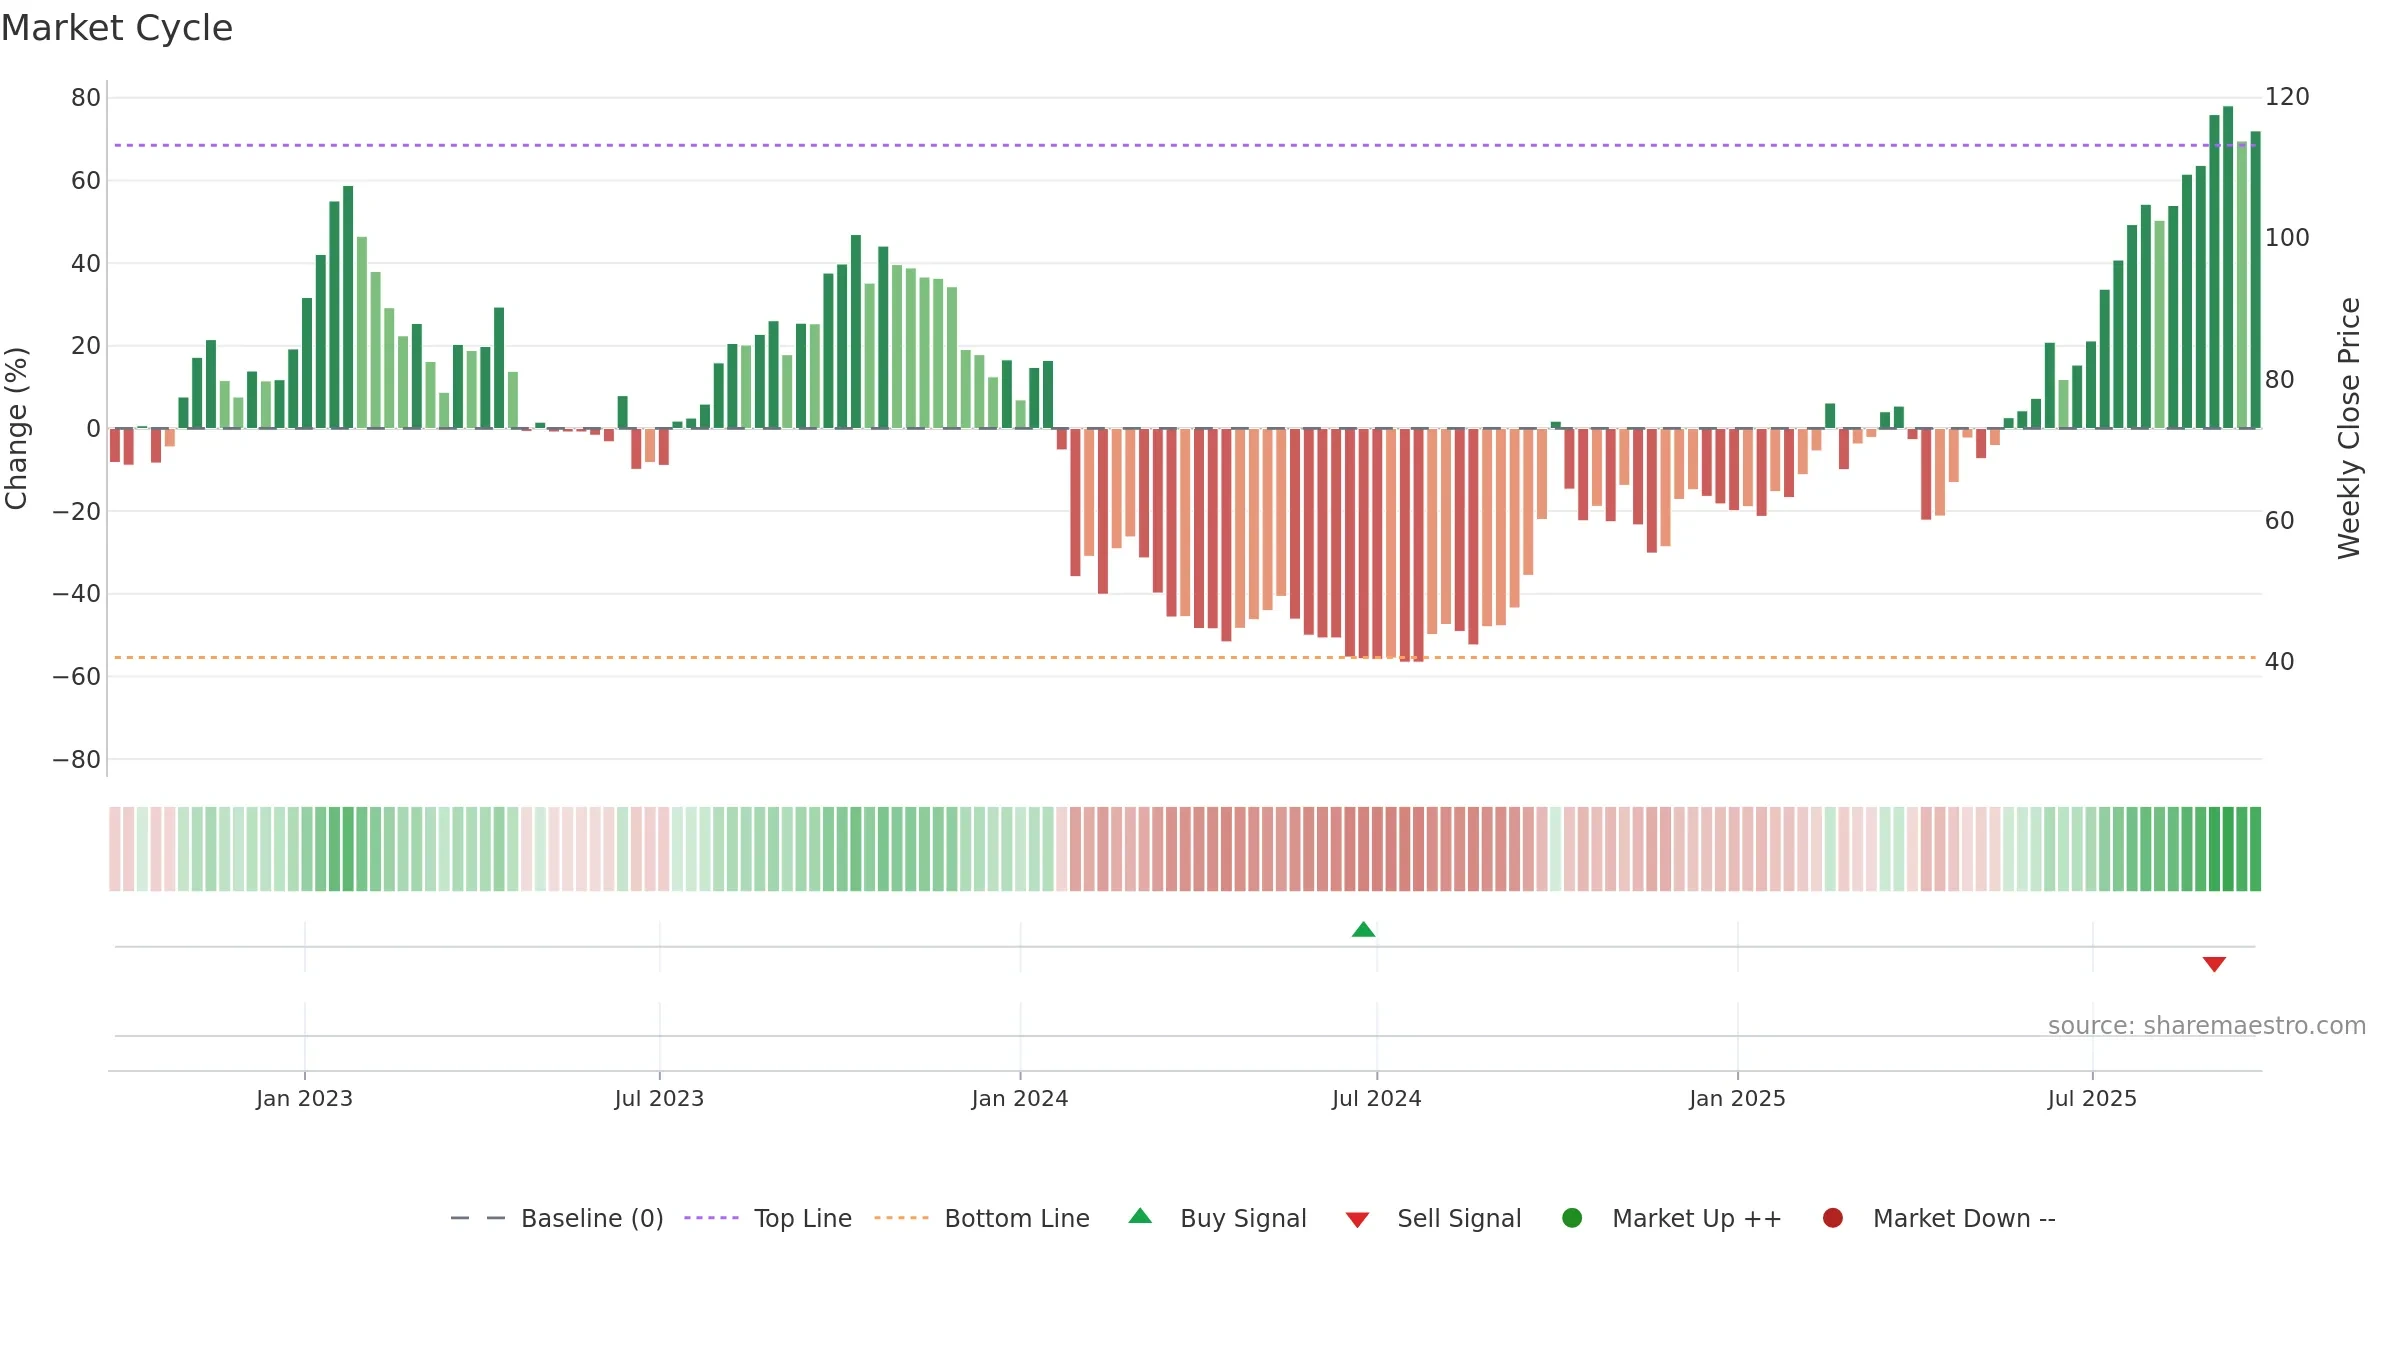Click the early 2023 peak green bar near 58
Viewport: 2400px width, 1350px height.
point(348,307)
